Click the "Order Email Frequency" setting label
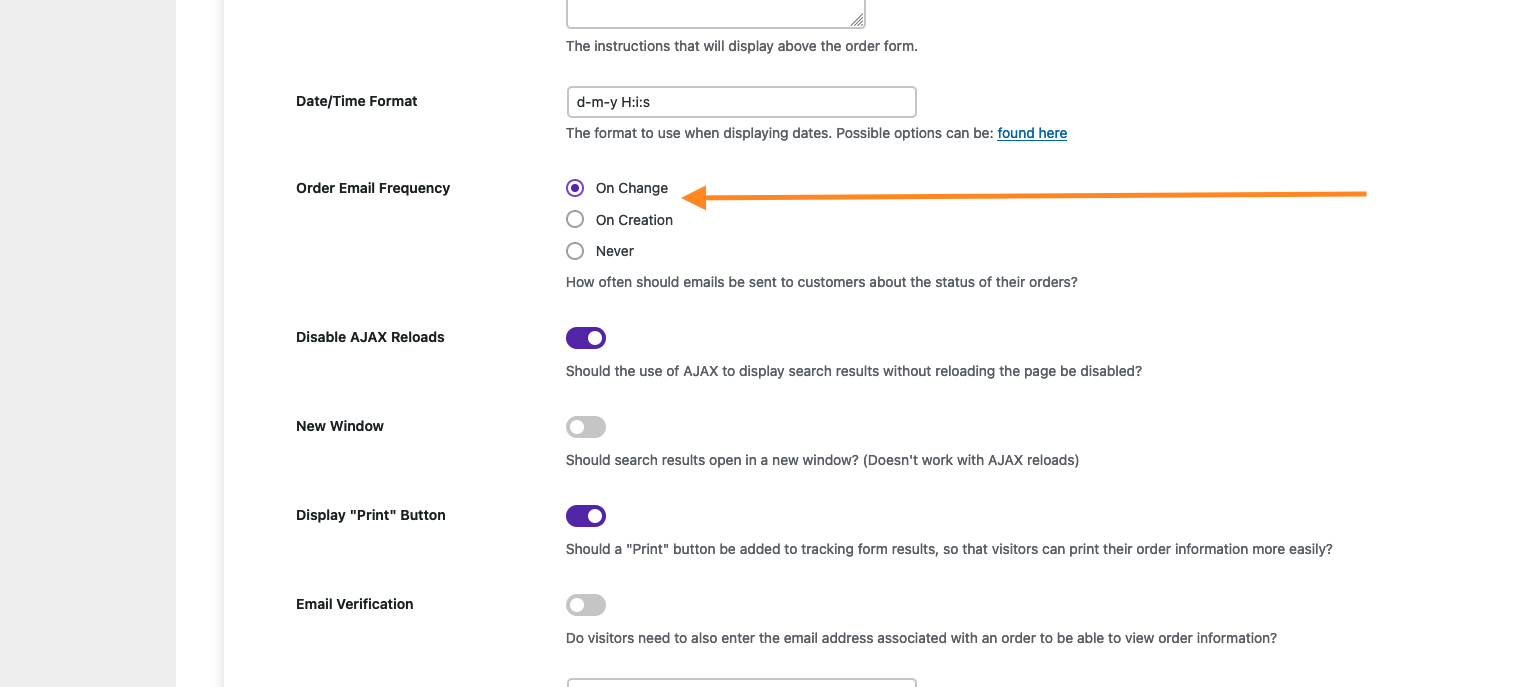Image resolution: width=1526 pixels, height=687 pixels. 373,188
